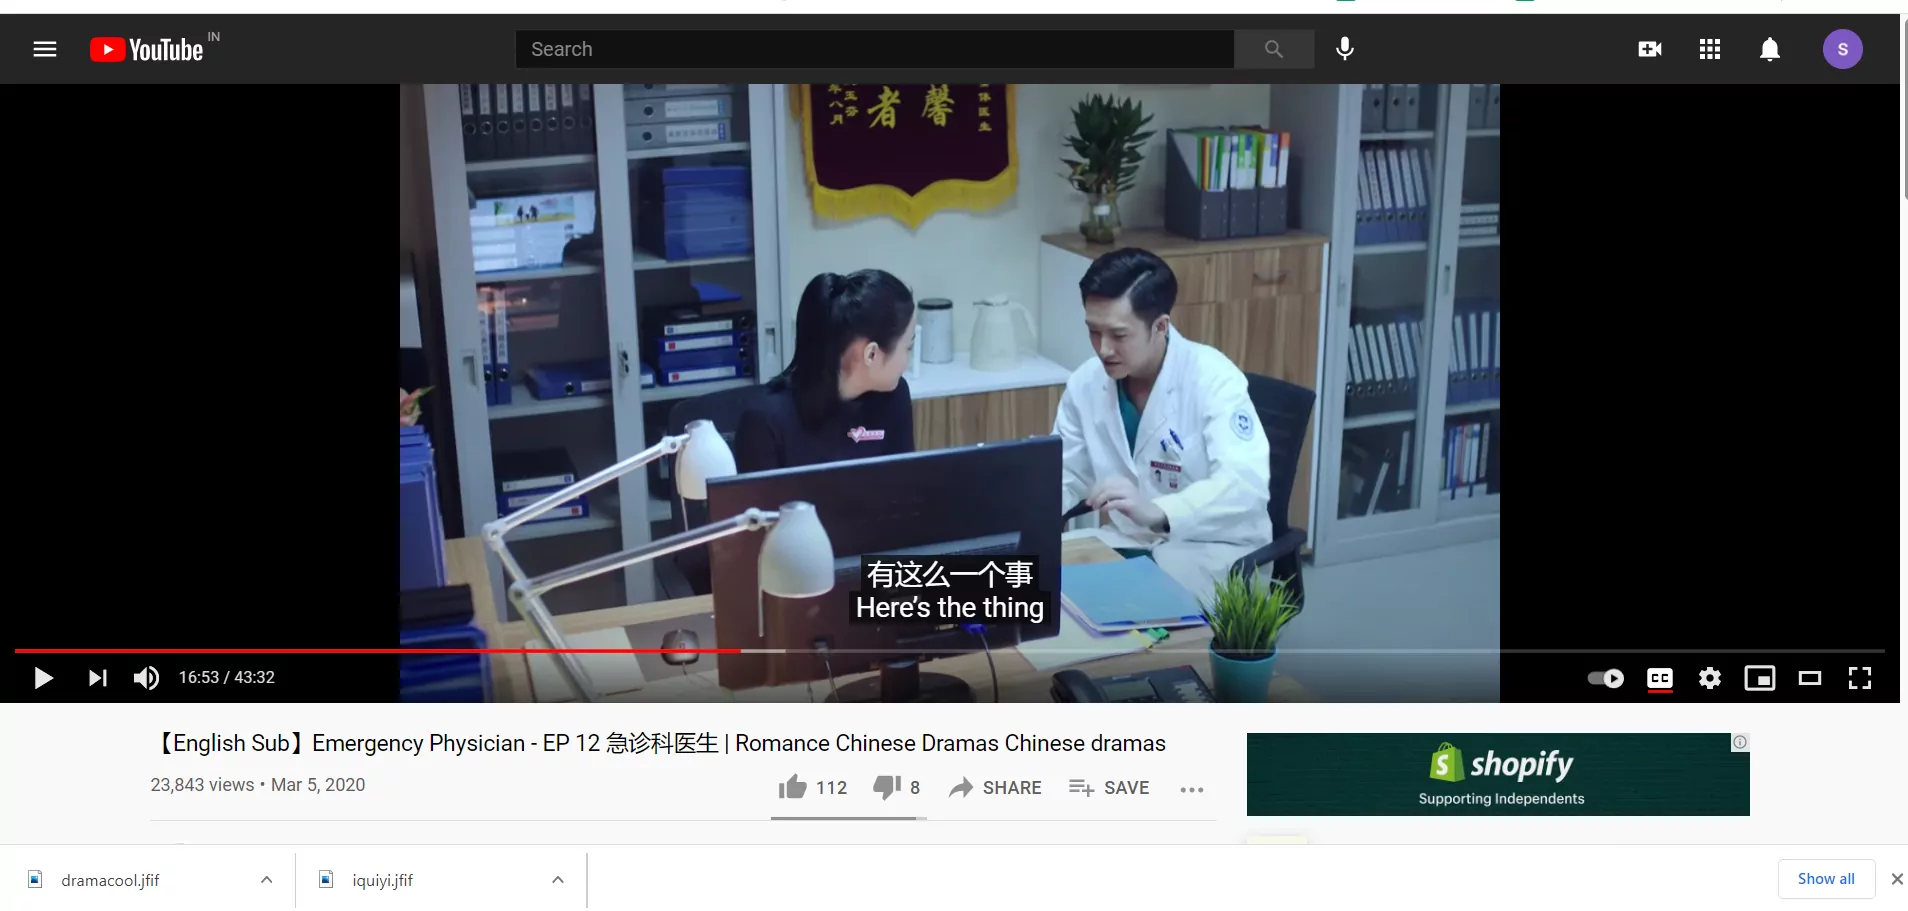
Task: Start voice search with microphone icon
Action: (1345, 49)
